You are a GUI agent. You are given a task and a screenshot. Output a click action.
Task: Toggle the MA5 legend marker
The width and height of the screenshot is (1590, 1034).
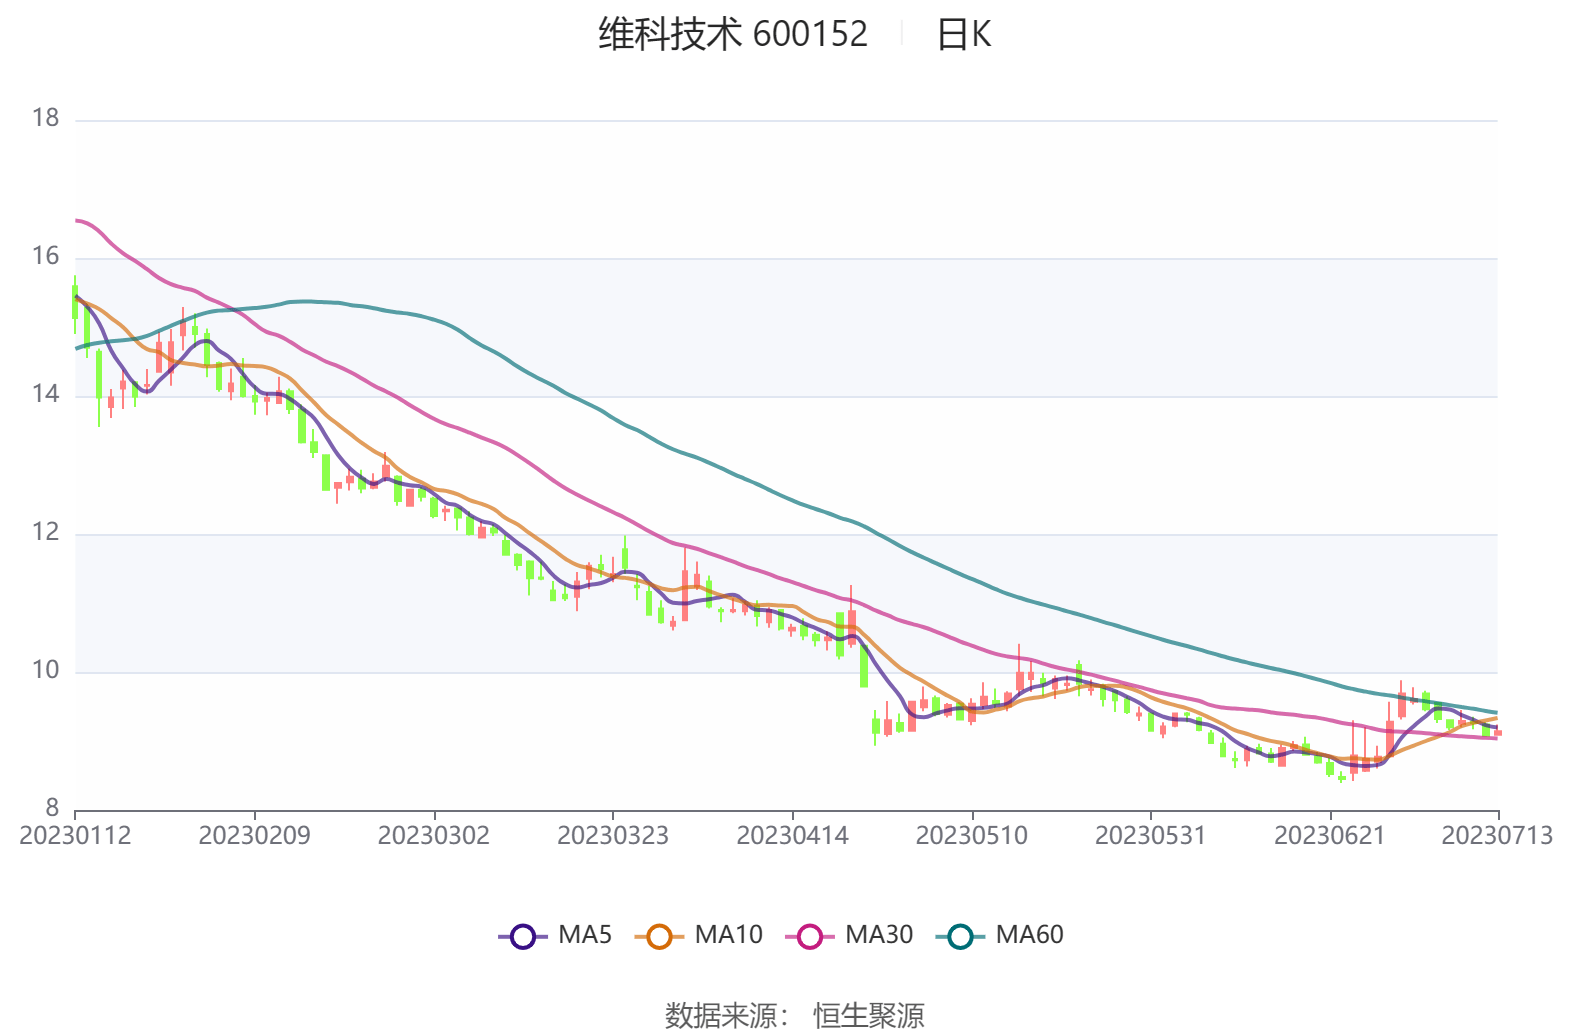tap(523, 936)
